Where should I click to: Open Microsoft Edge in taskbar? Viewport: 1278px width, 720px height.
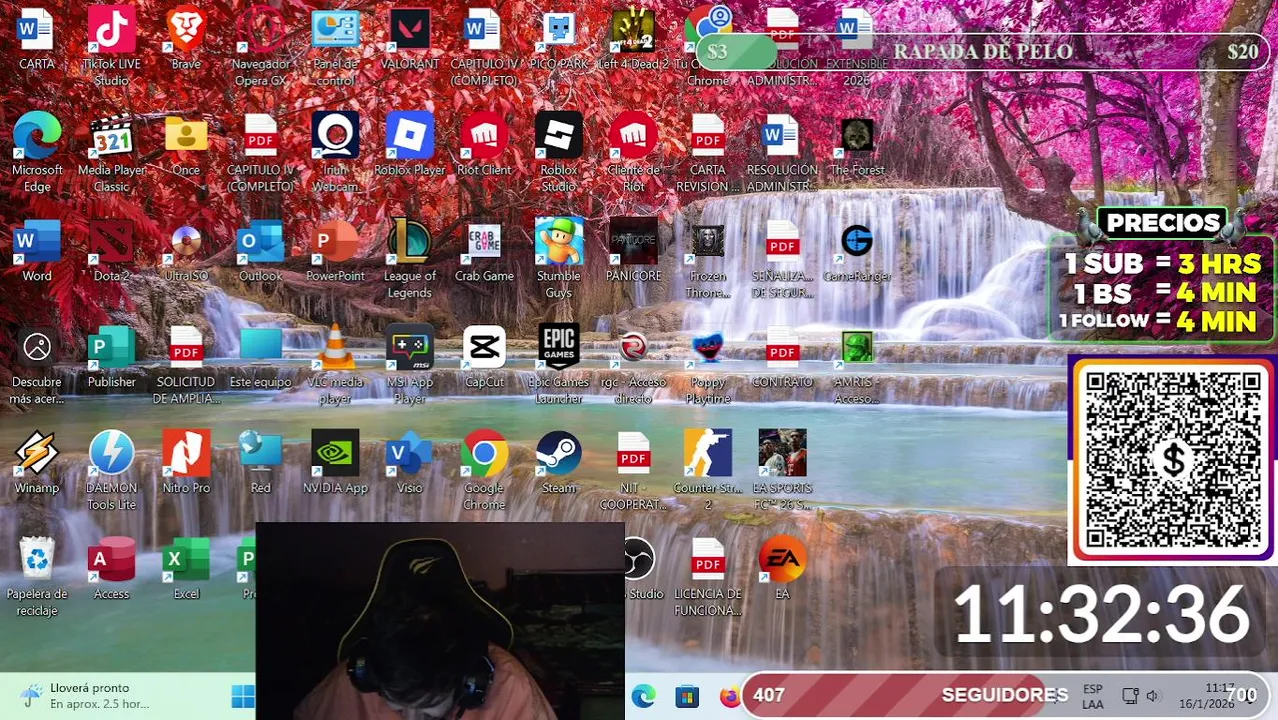(643, 696)
